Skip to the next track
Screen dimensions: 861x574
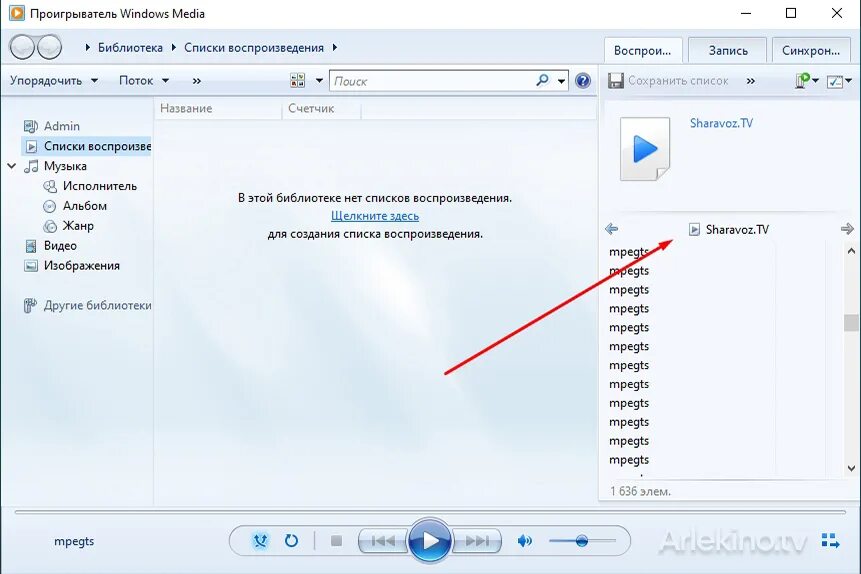coord(477,541)
